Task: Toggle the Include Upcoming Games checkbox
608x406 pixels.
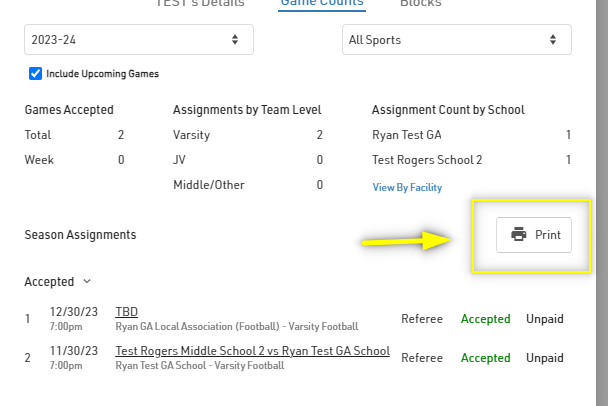Action: [x=36, y=73]
